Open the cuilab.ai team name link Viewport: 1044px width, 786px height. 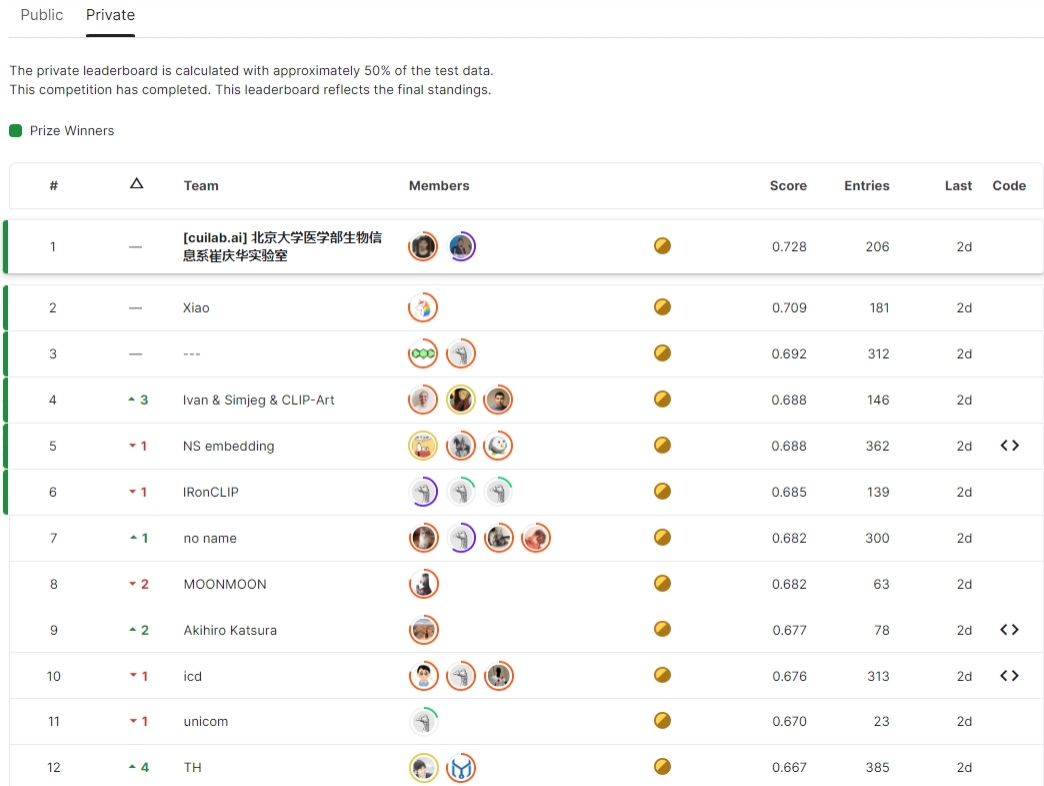(x=282, y=247)
